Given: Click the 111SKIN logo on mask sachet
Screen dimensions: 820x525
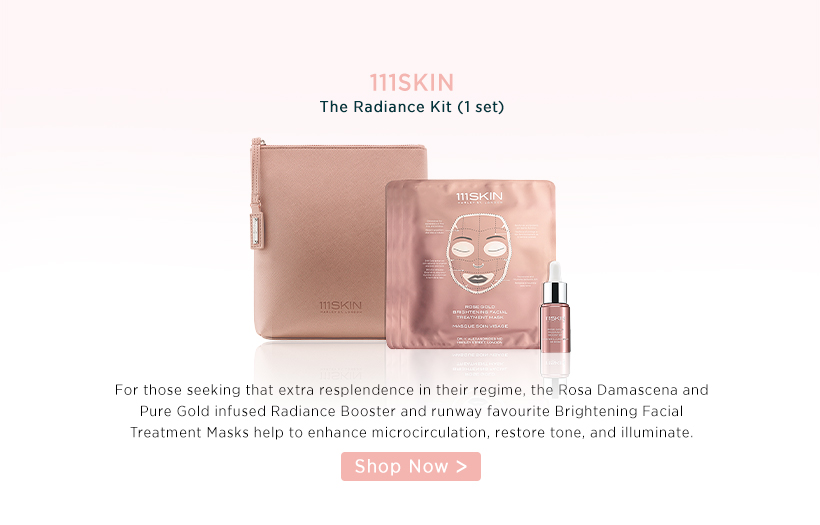Looking at the screenshot, I should [479, 198].
